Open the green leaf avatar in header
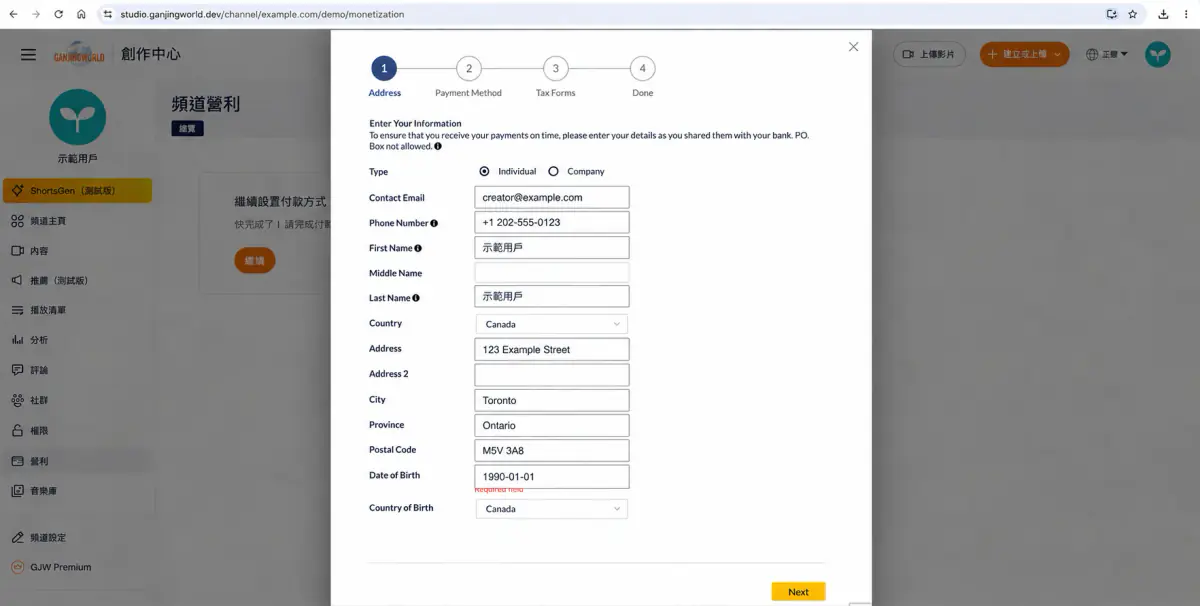 (x=1158, y=54)
